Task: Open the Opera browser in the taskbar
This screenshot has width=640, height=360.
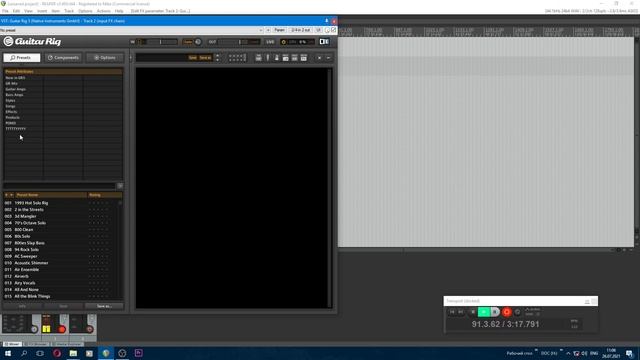Action: coord(57,353)
